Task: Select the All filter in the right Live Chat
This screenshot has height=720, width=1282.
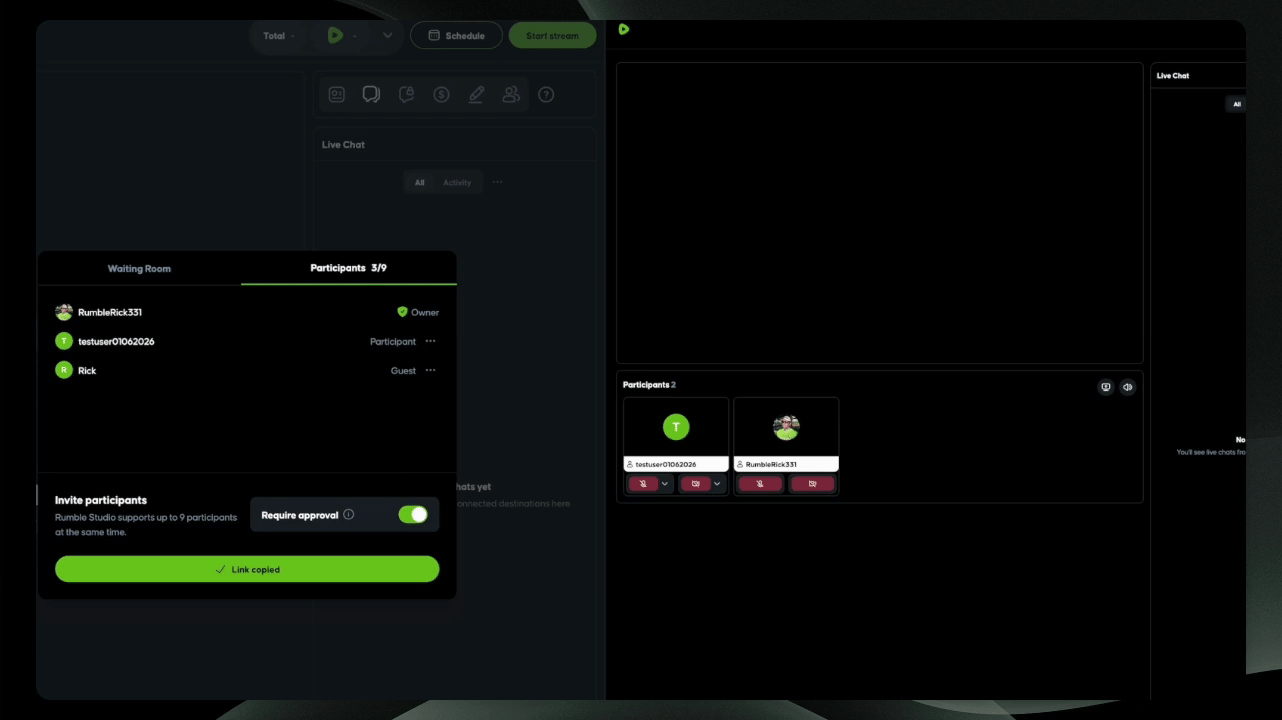Action: point(1237,104)
